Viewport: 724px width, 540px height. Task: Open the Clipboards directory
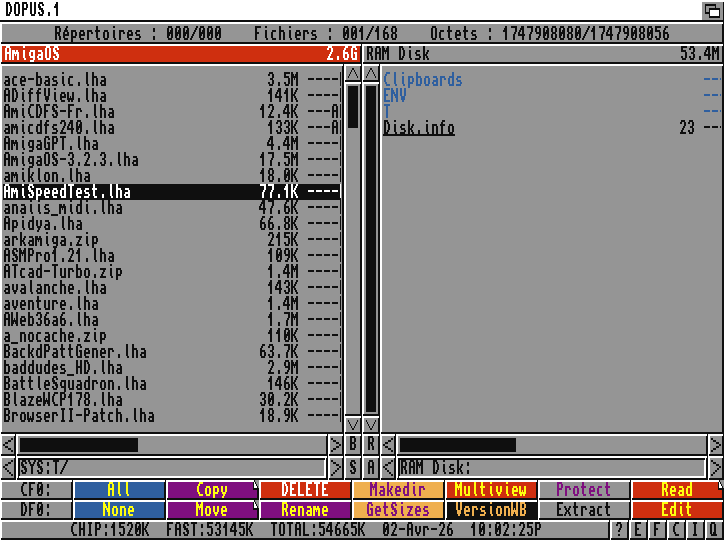[423, 80]
